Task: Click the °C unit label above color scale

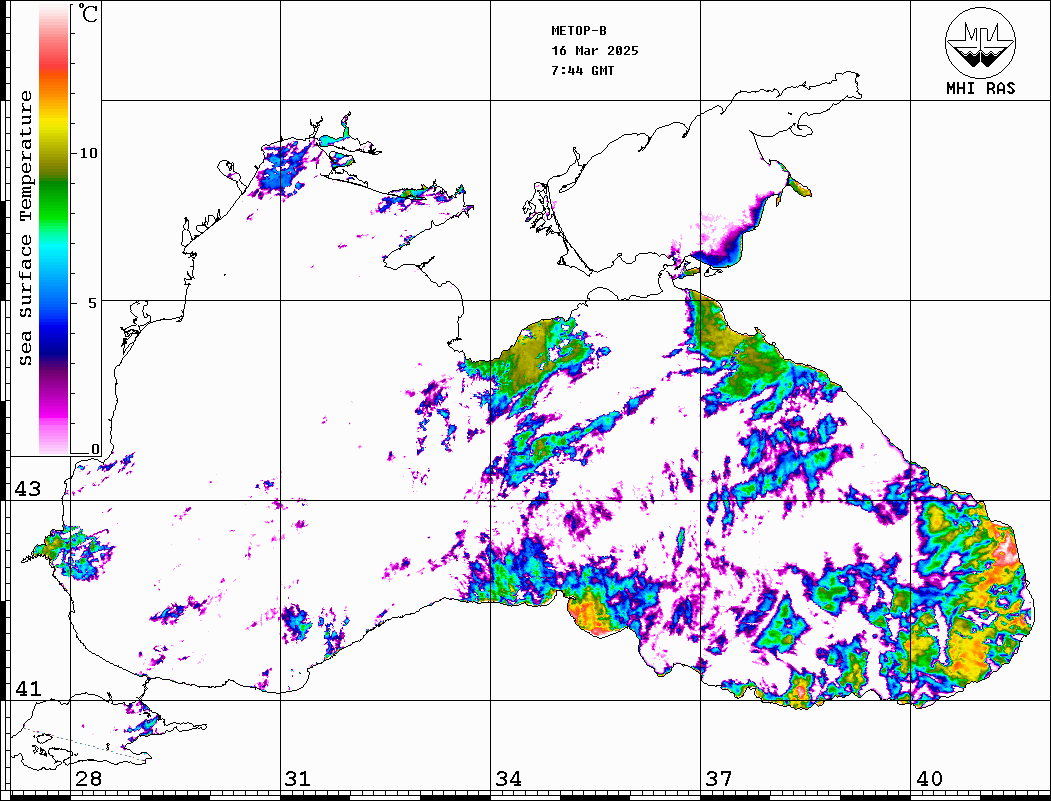Action: point(88,13)
